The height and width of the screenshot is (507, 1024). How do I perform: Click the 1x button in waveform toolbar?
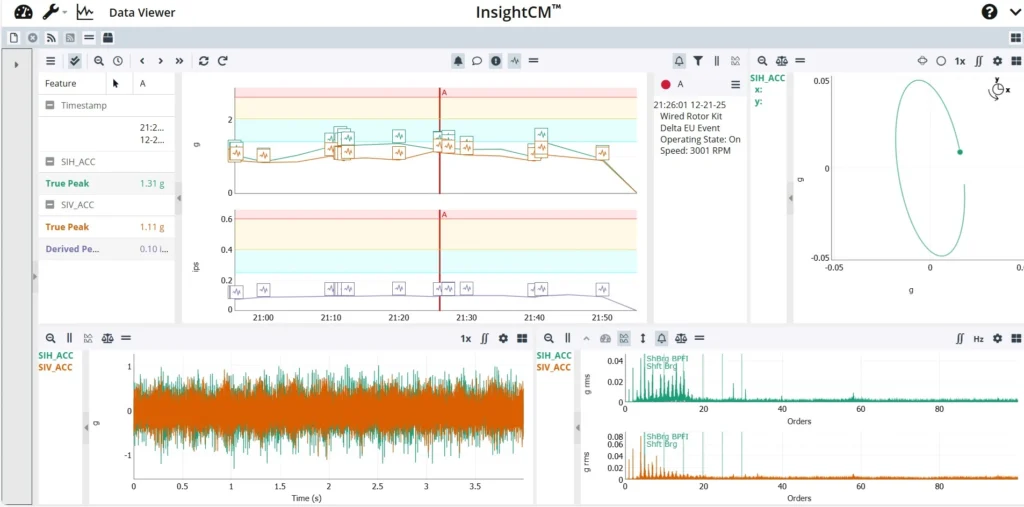465,339
